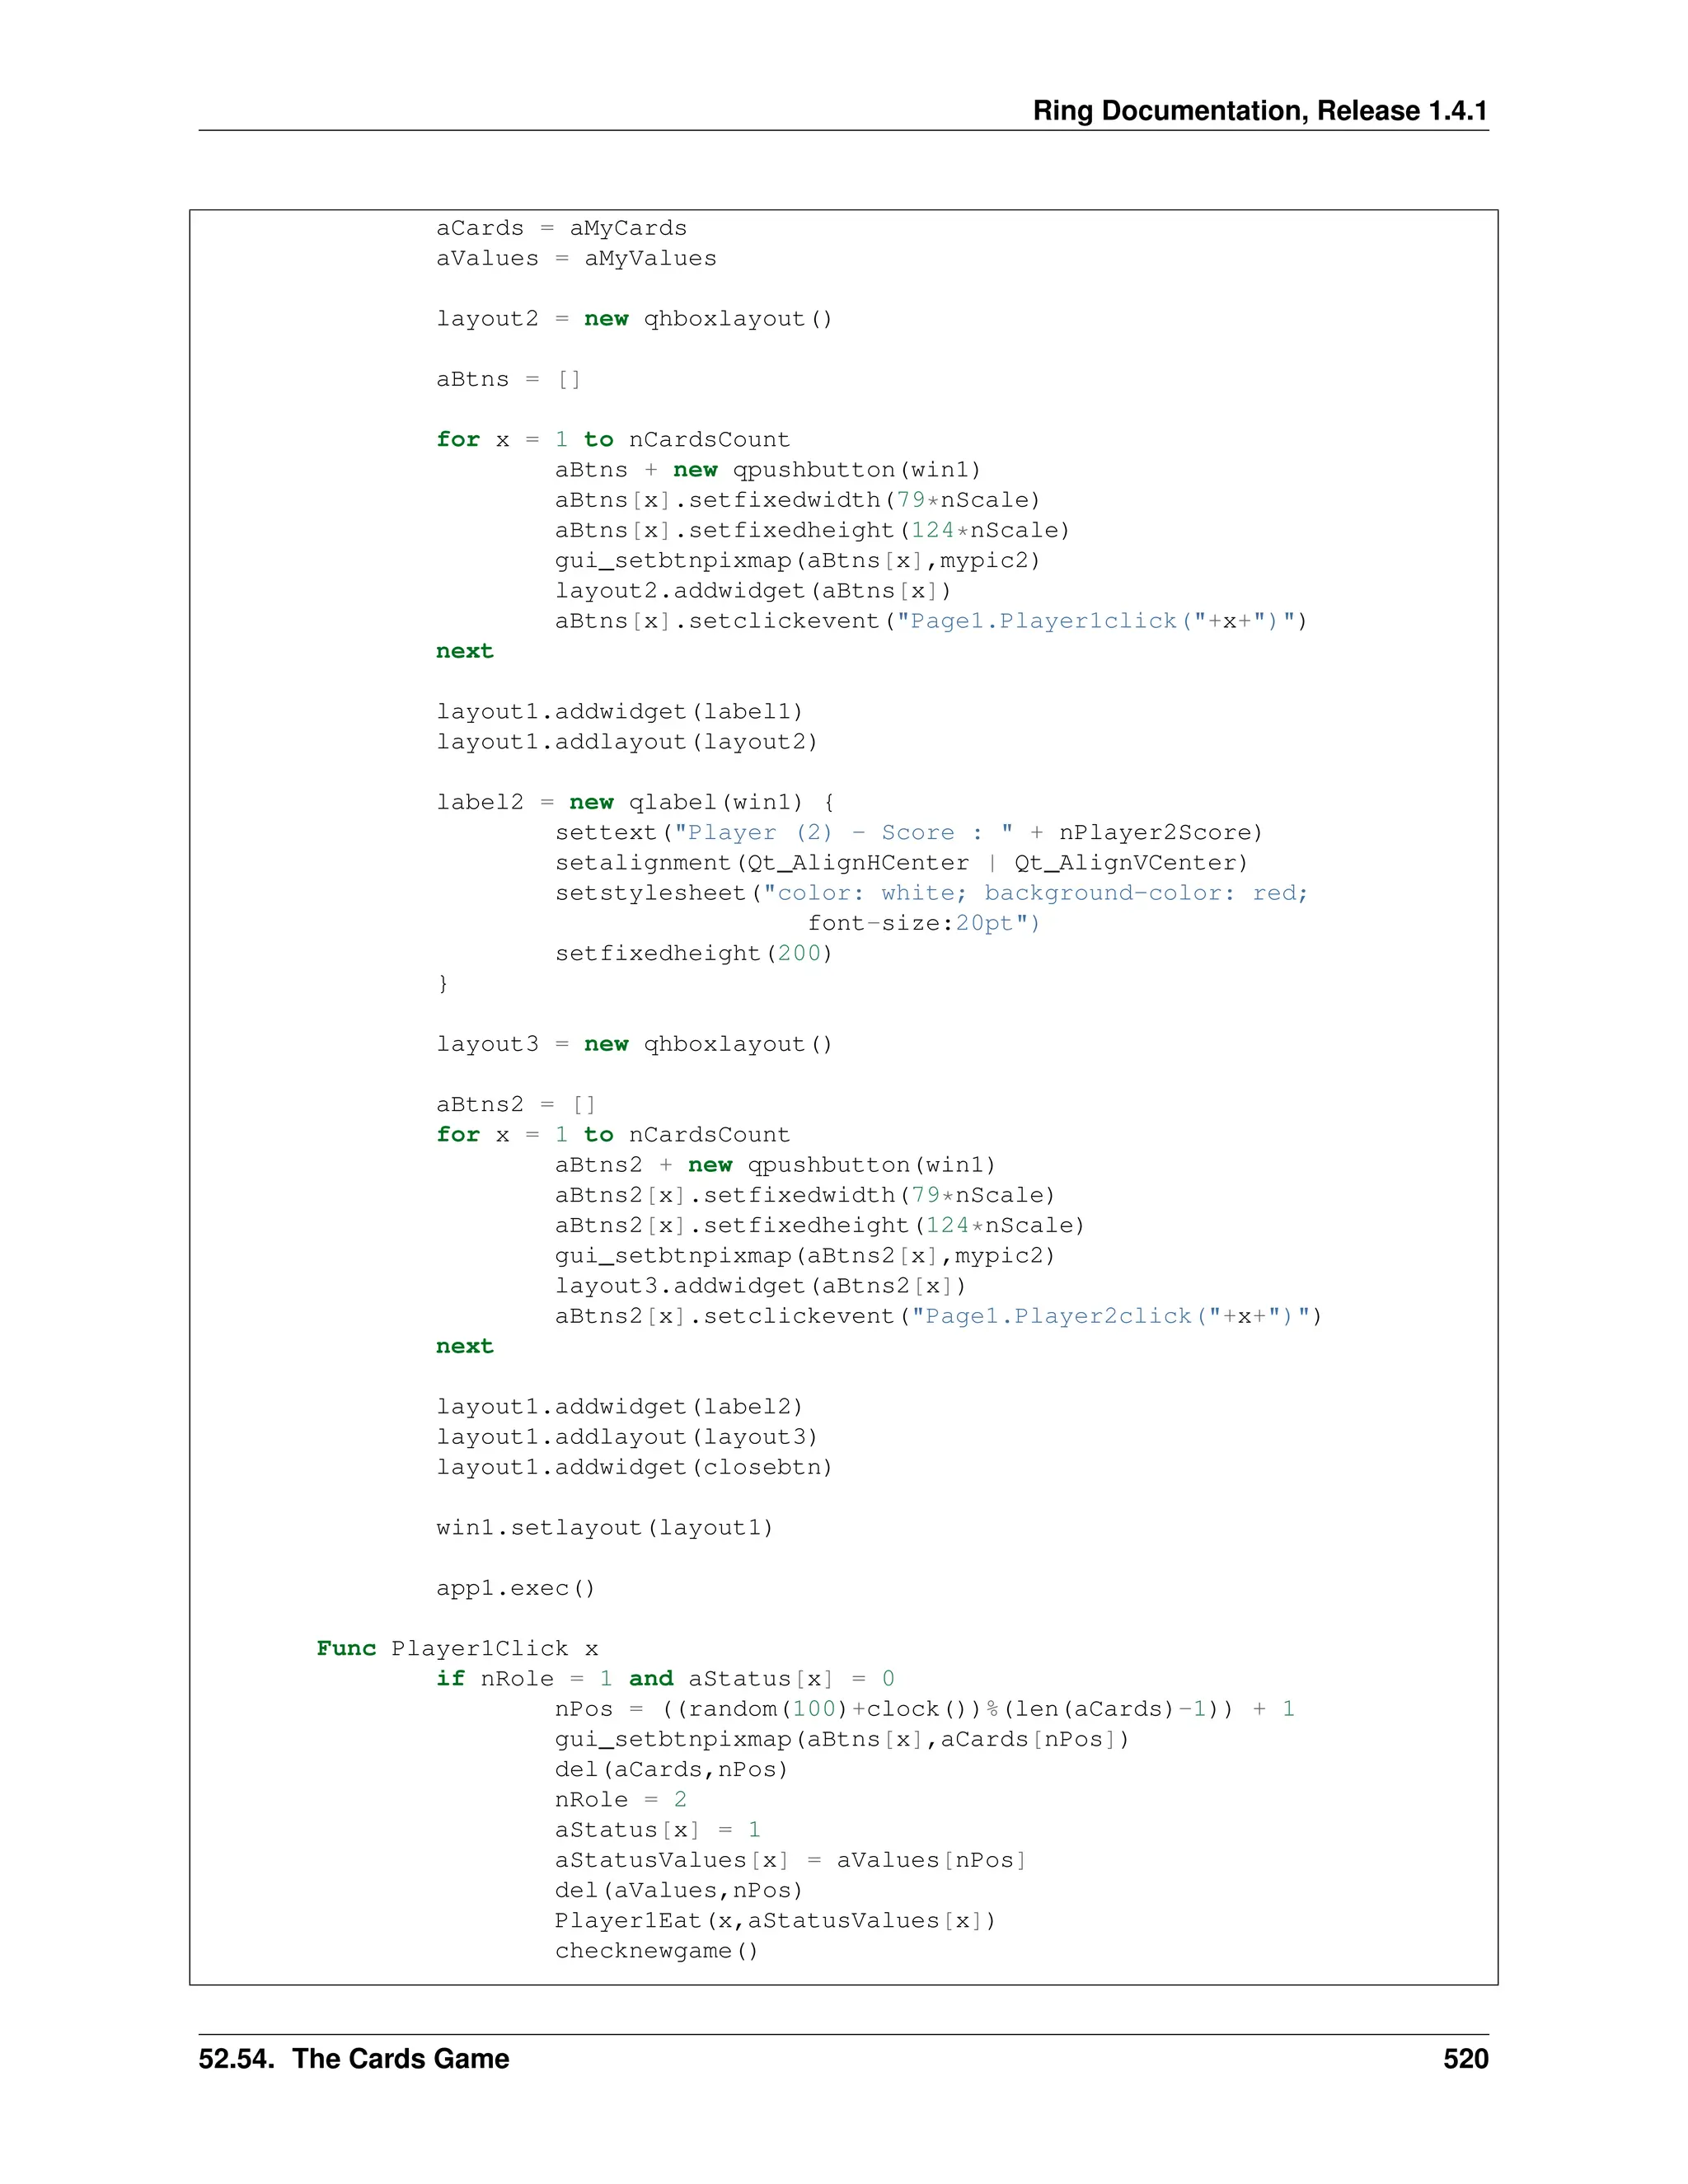
Task: Click the 'win1.setlayout(layout1)' line
Action: [x=604, y=1527]
